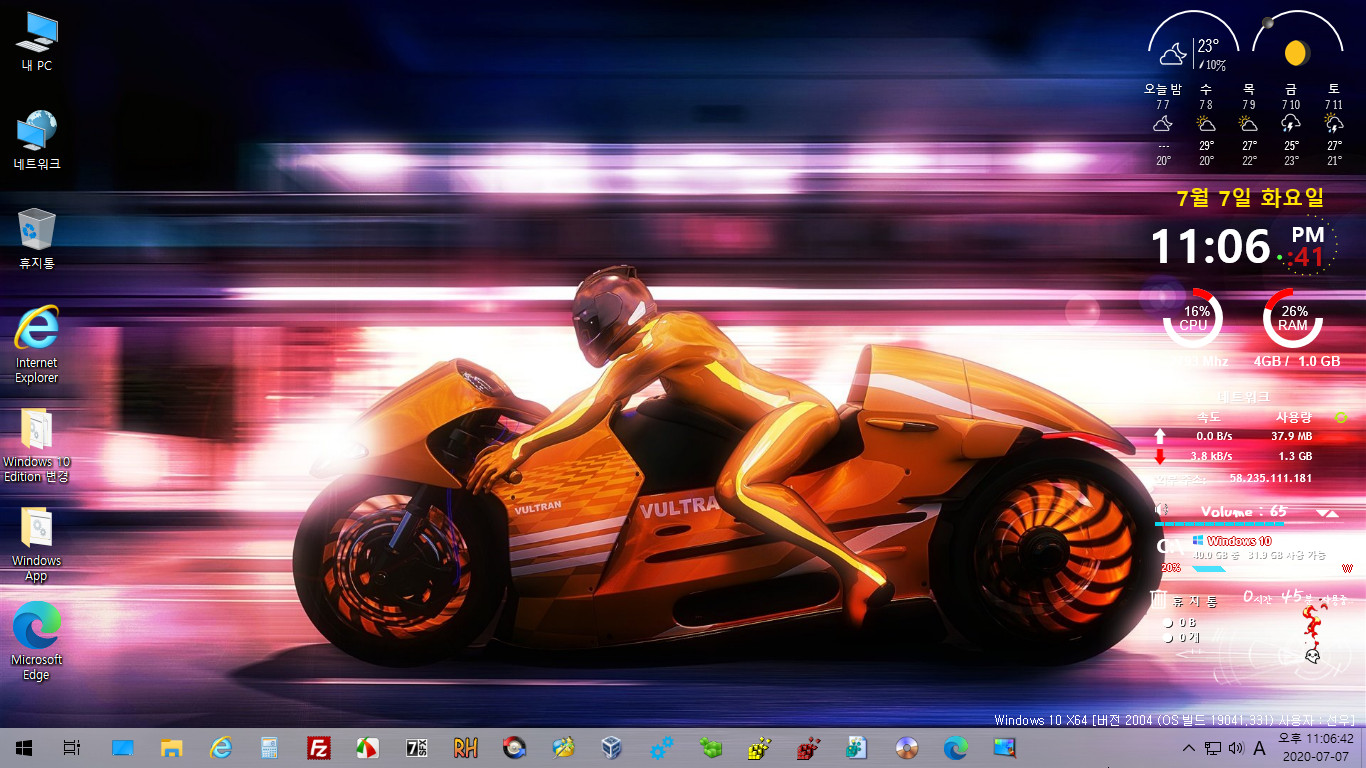Open File Explorer from the taskbar

pos(171,747)
